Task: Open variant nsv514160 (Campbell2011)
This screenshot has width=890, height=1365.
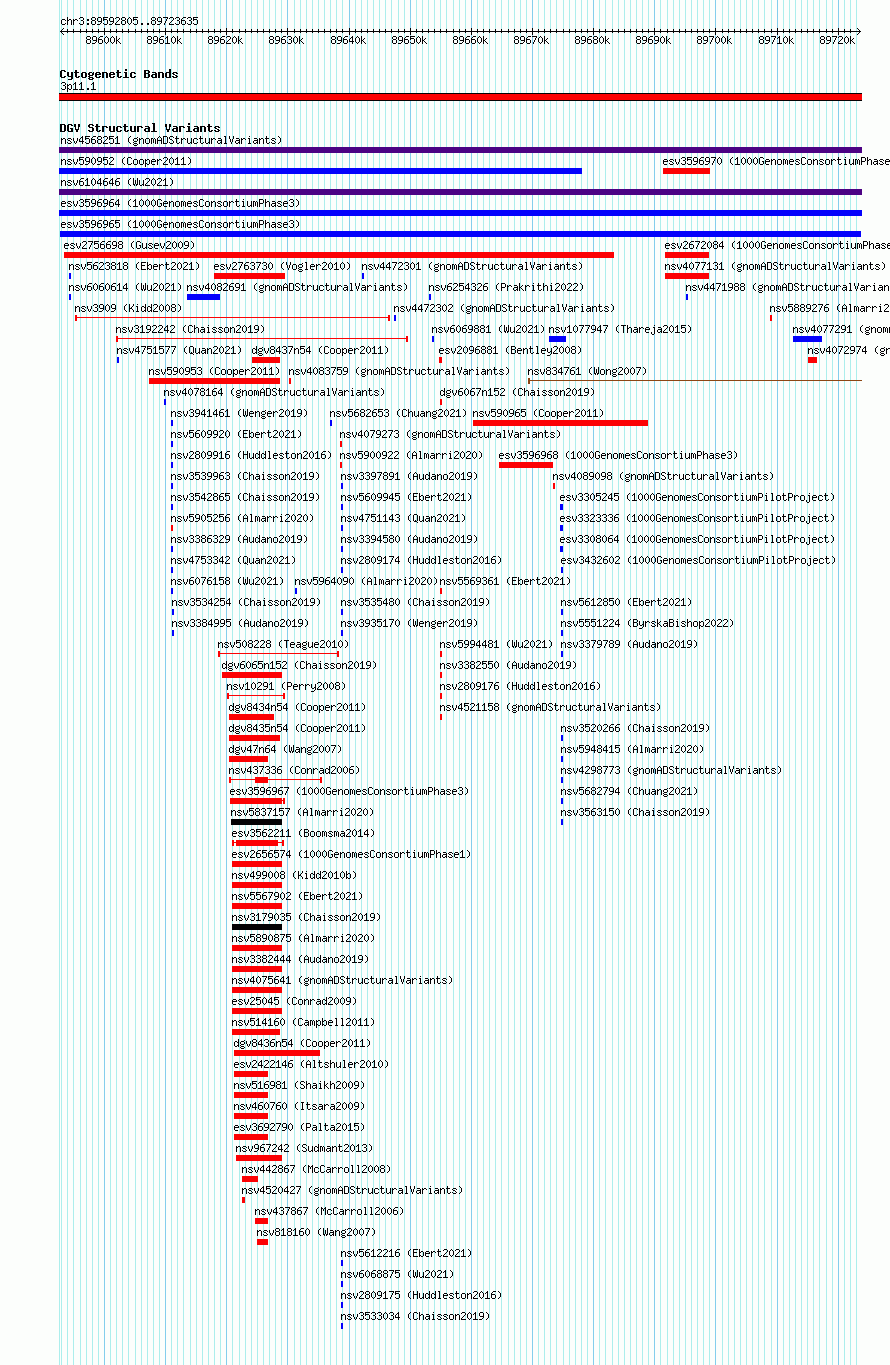Action: [303, 1022]
